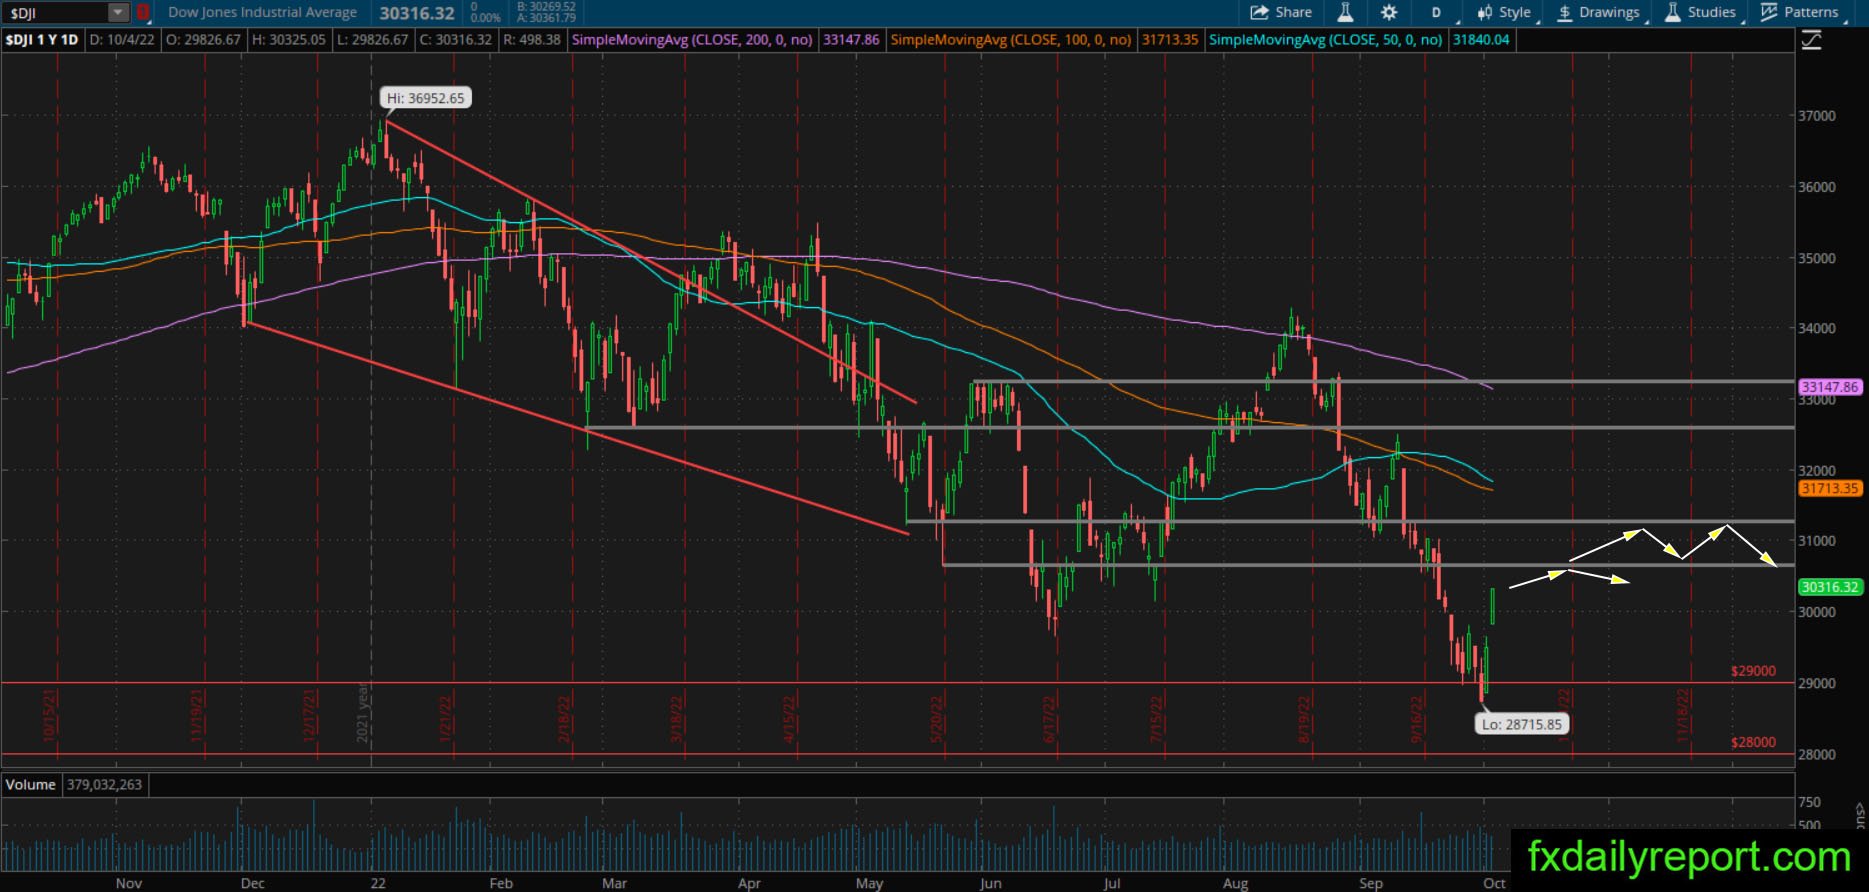Click the red symbol link indicator
This screenshot has width=1869, height=892.
click(143, 13)
